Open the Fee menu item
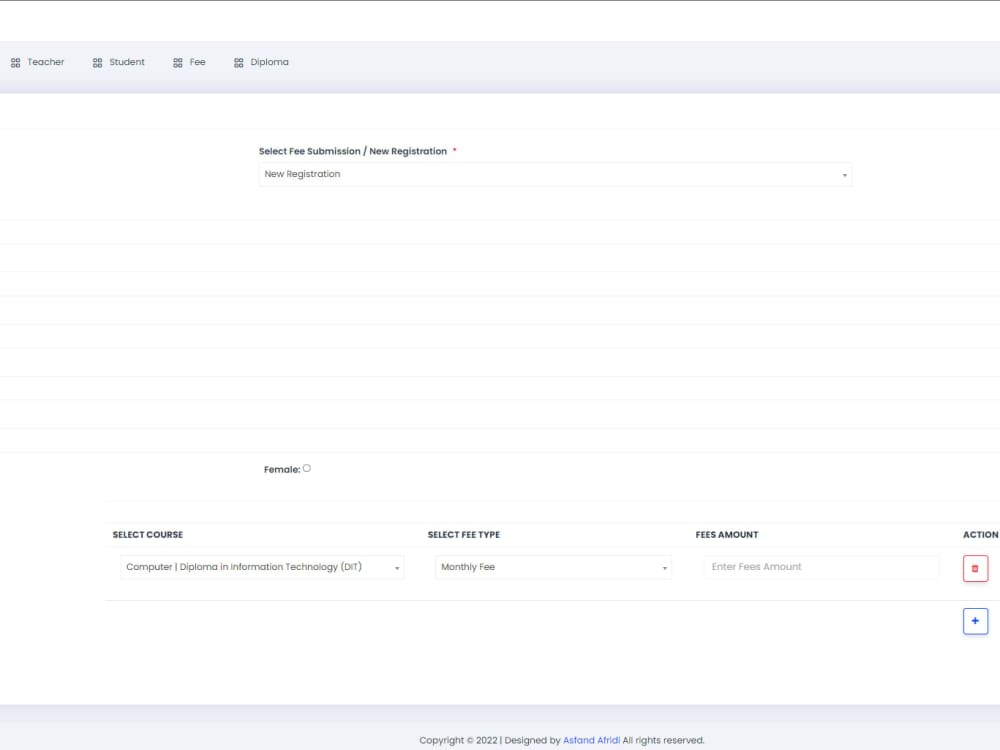Image resolution: width=1000 pixels, height=750 pixels. tap(197, 62)
